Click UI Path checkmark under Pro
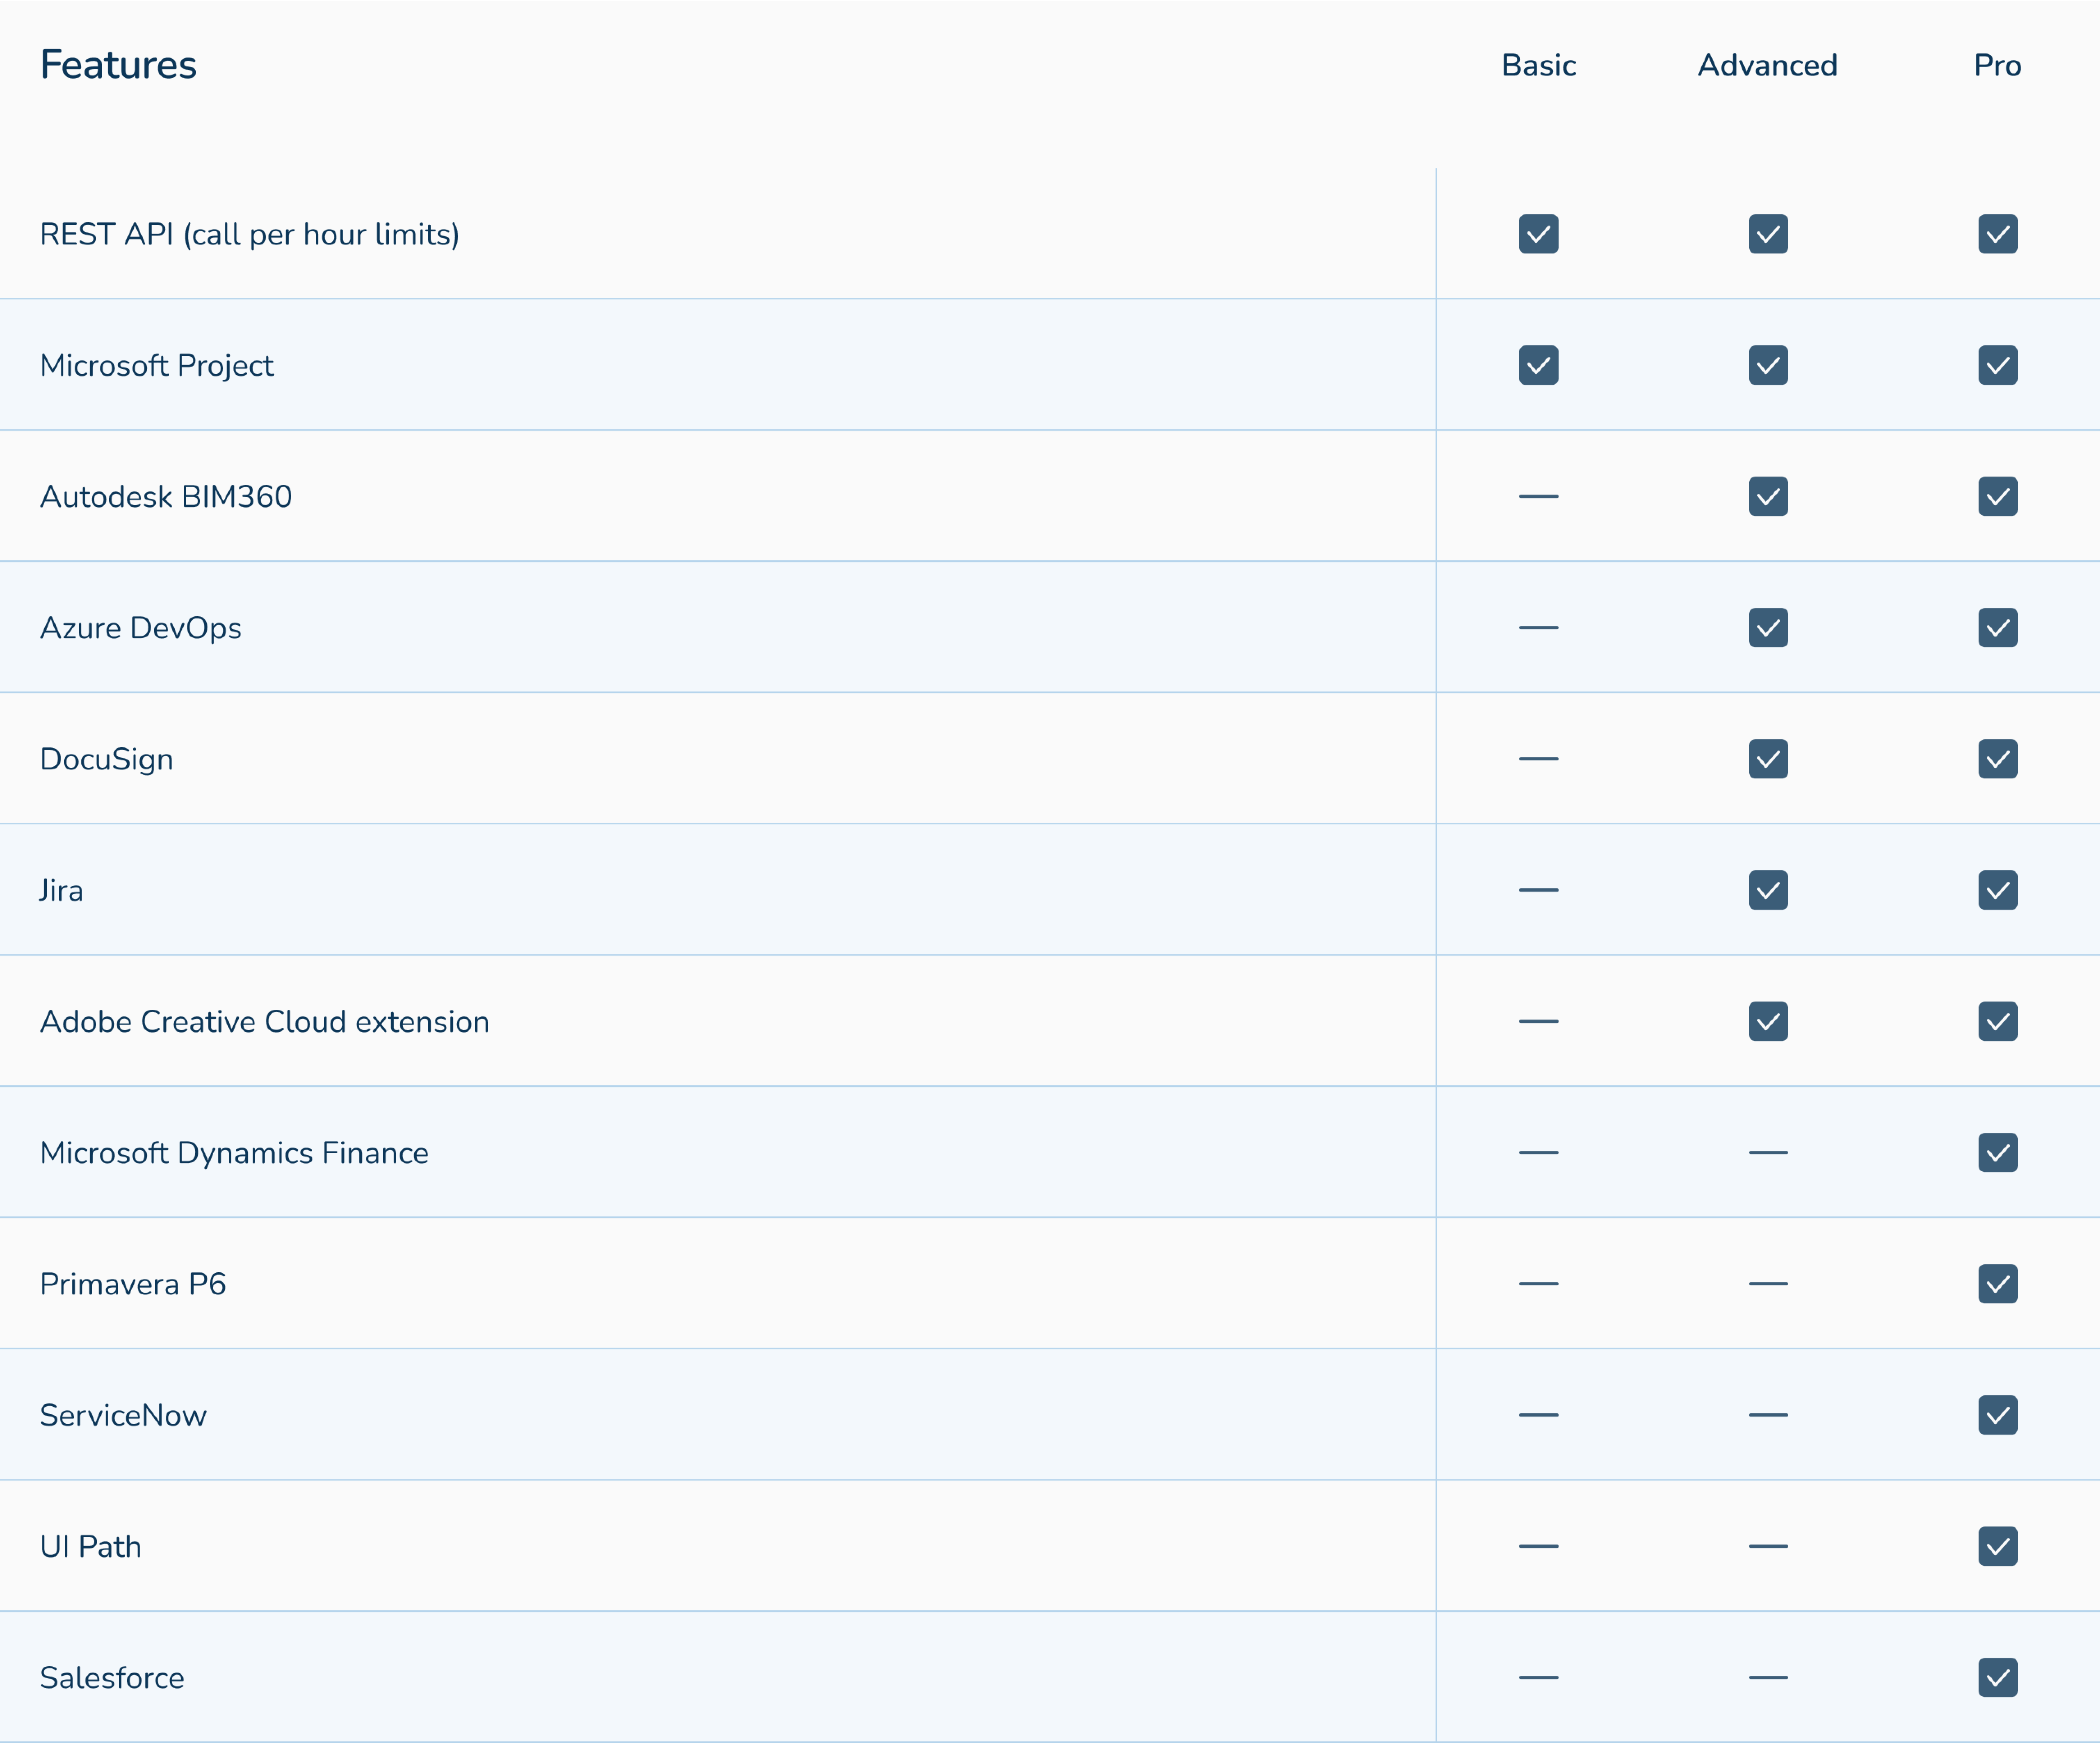Screen dimensions: 2100x1743 (x=1997, y=1546)
